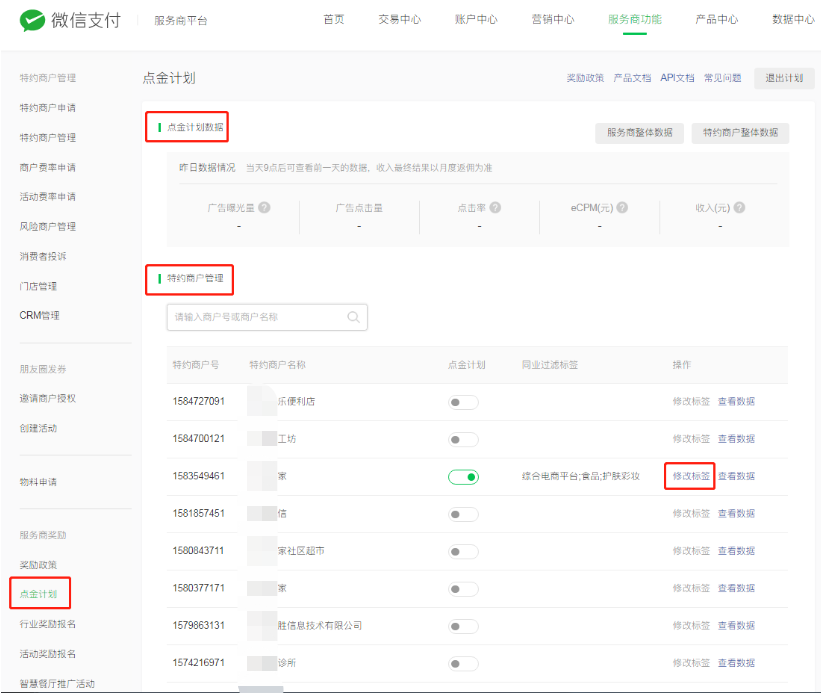
Task: Click the 特约商户整体数据 button
Action: [x=740, y=133]
